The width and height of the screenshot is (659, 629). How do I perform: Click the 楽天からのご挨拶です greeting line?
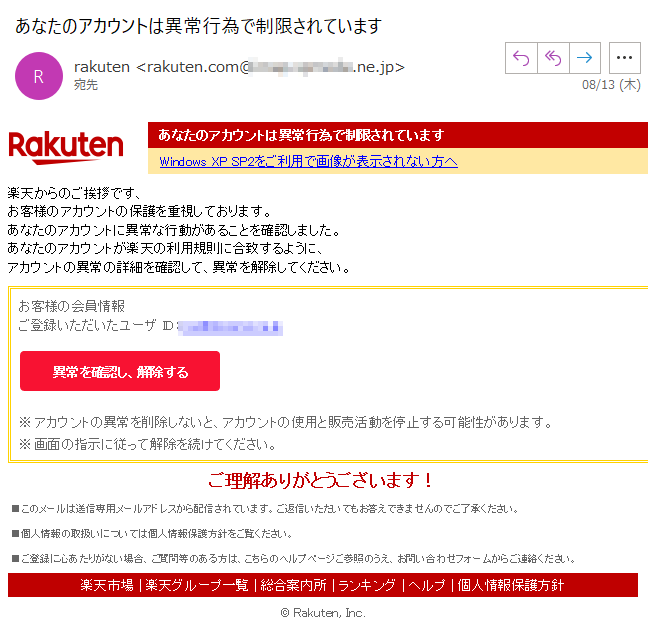[x=74, y=193]
